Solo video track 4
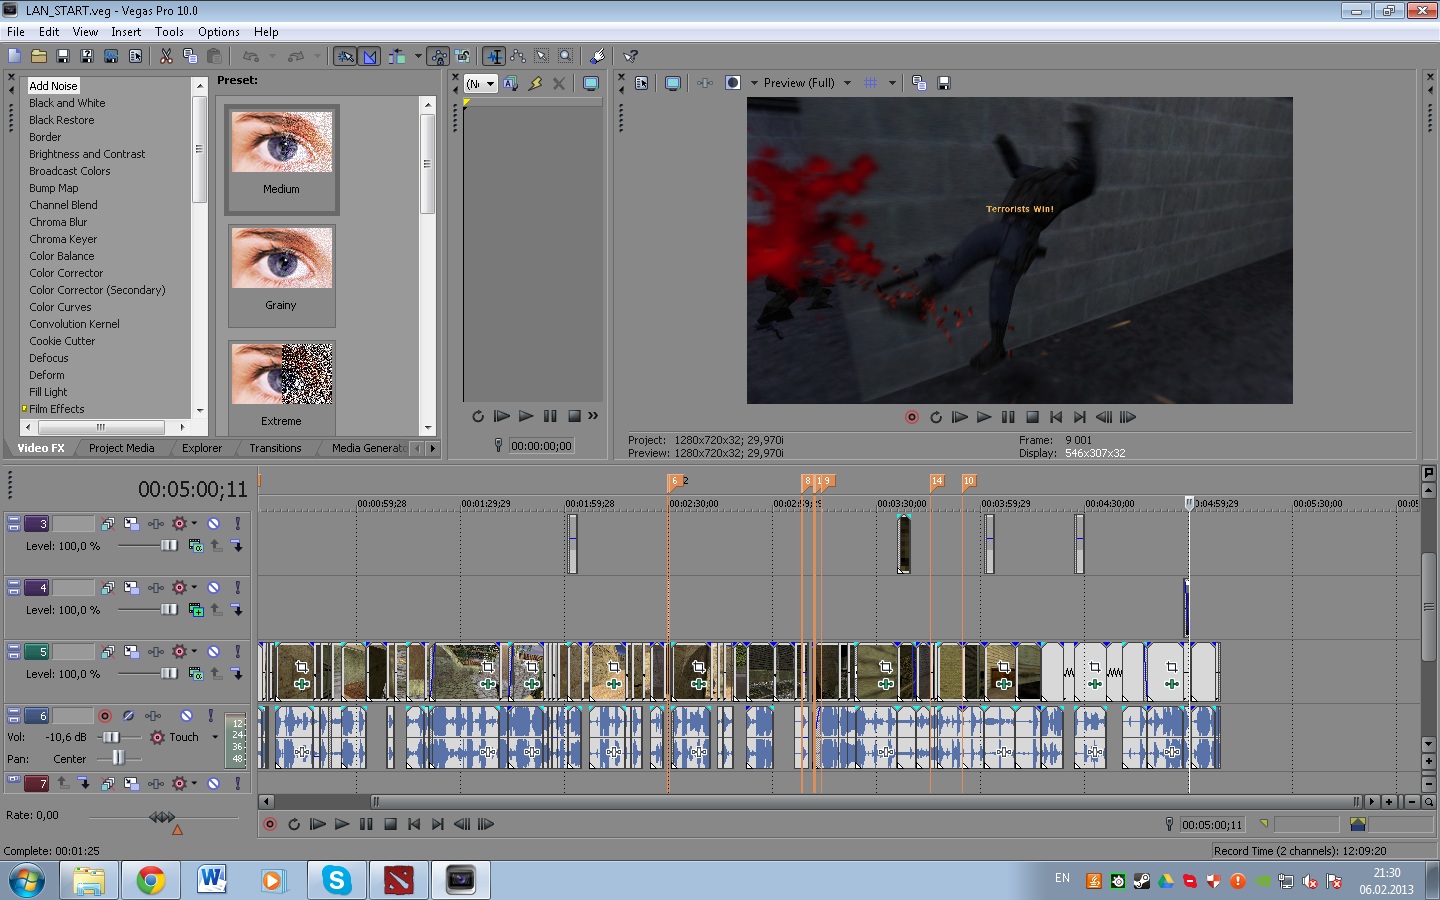1440x900 pixels. pyautogui.click(x=237, y=587)
